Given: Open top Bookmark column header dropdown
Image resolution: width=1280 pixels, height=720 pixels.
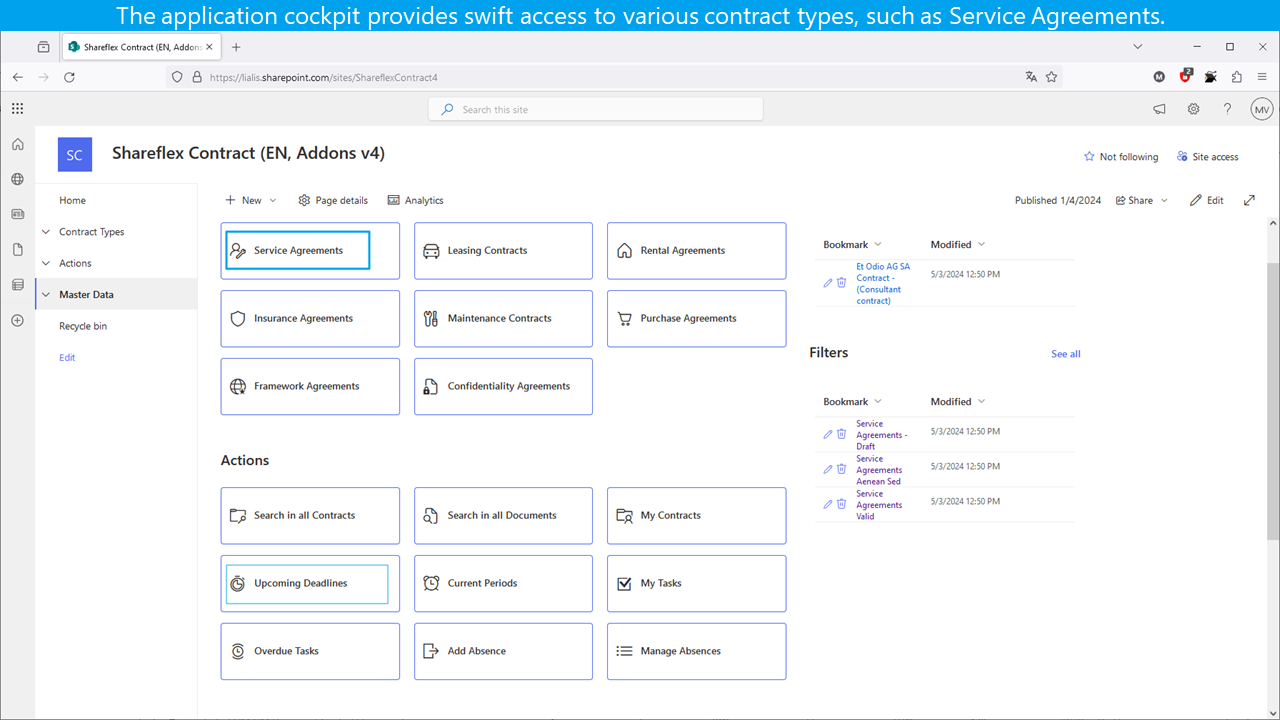Looking at the screenshot, I should (x=853, y=244).
